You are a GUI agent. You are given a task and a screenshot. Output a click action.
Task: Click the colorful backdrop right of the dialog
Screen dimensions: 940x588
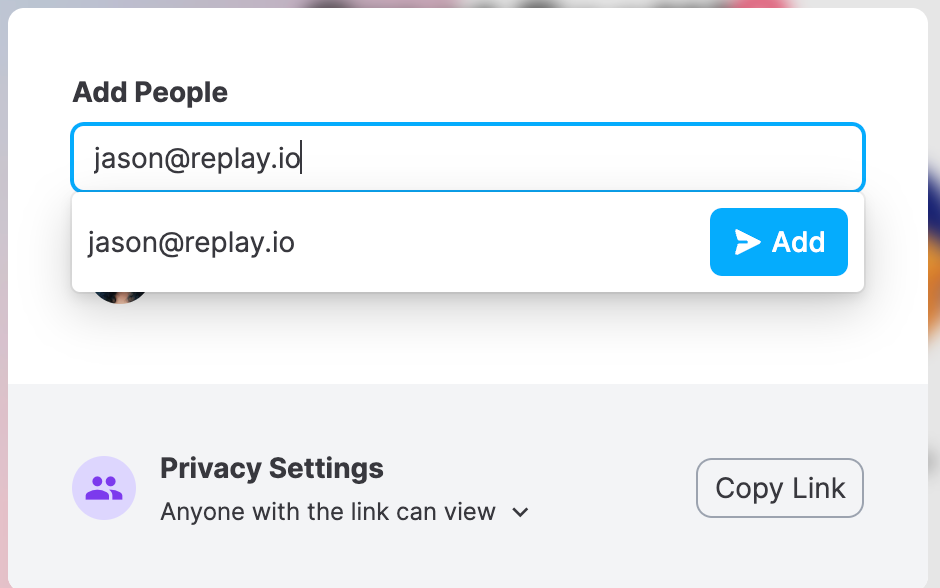click(934, 300)
